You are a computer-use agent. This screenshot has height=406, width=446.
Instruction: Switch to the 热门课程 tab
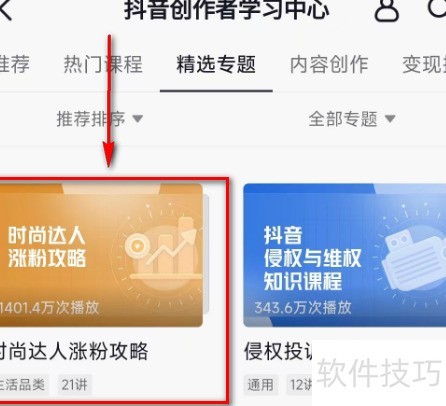[103, 64]
